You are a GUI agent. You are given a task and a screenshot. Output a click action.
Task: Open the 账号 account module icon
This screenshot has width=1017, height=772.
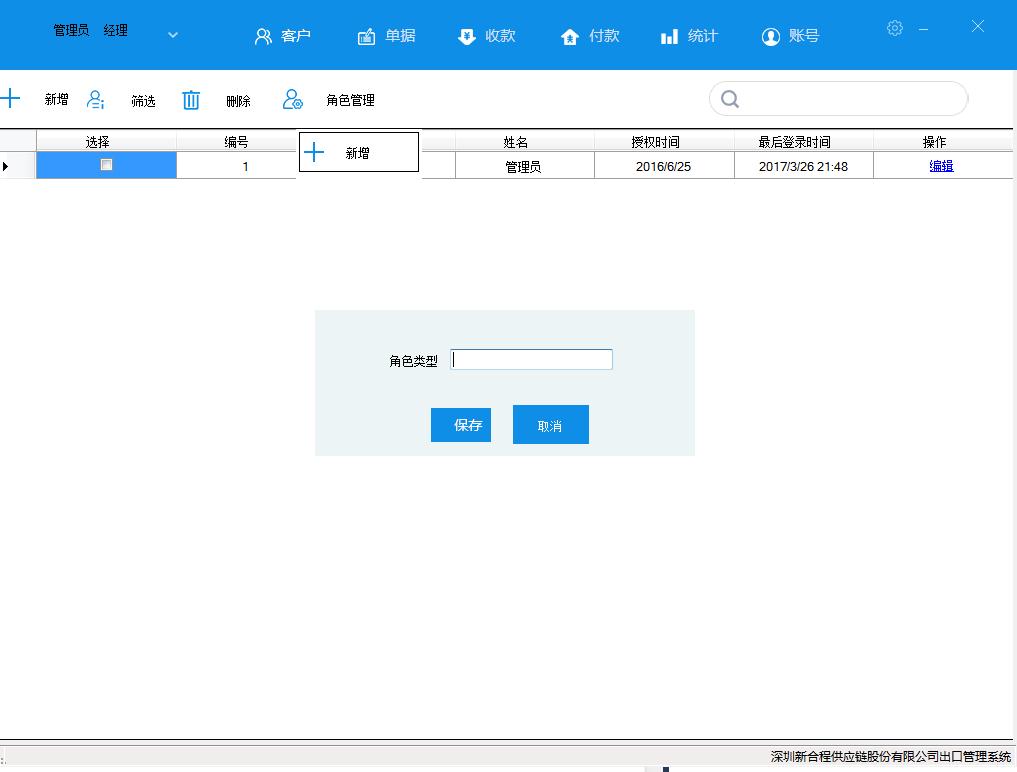[771, 36]
